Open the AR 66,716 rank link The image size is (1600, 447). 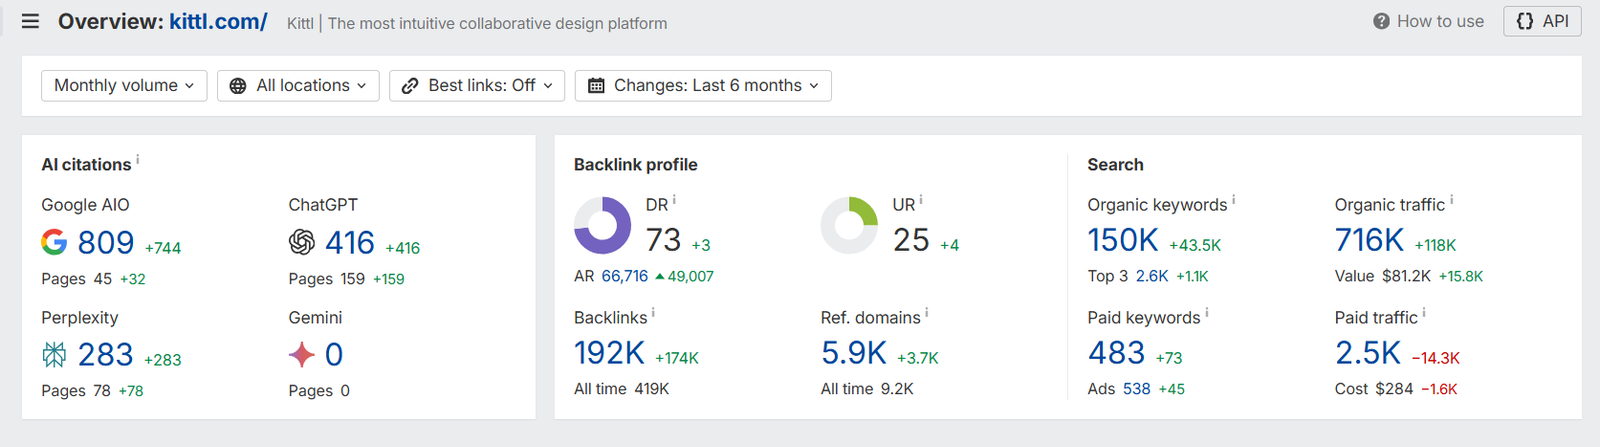(625, 276)
